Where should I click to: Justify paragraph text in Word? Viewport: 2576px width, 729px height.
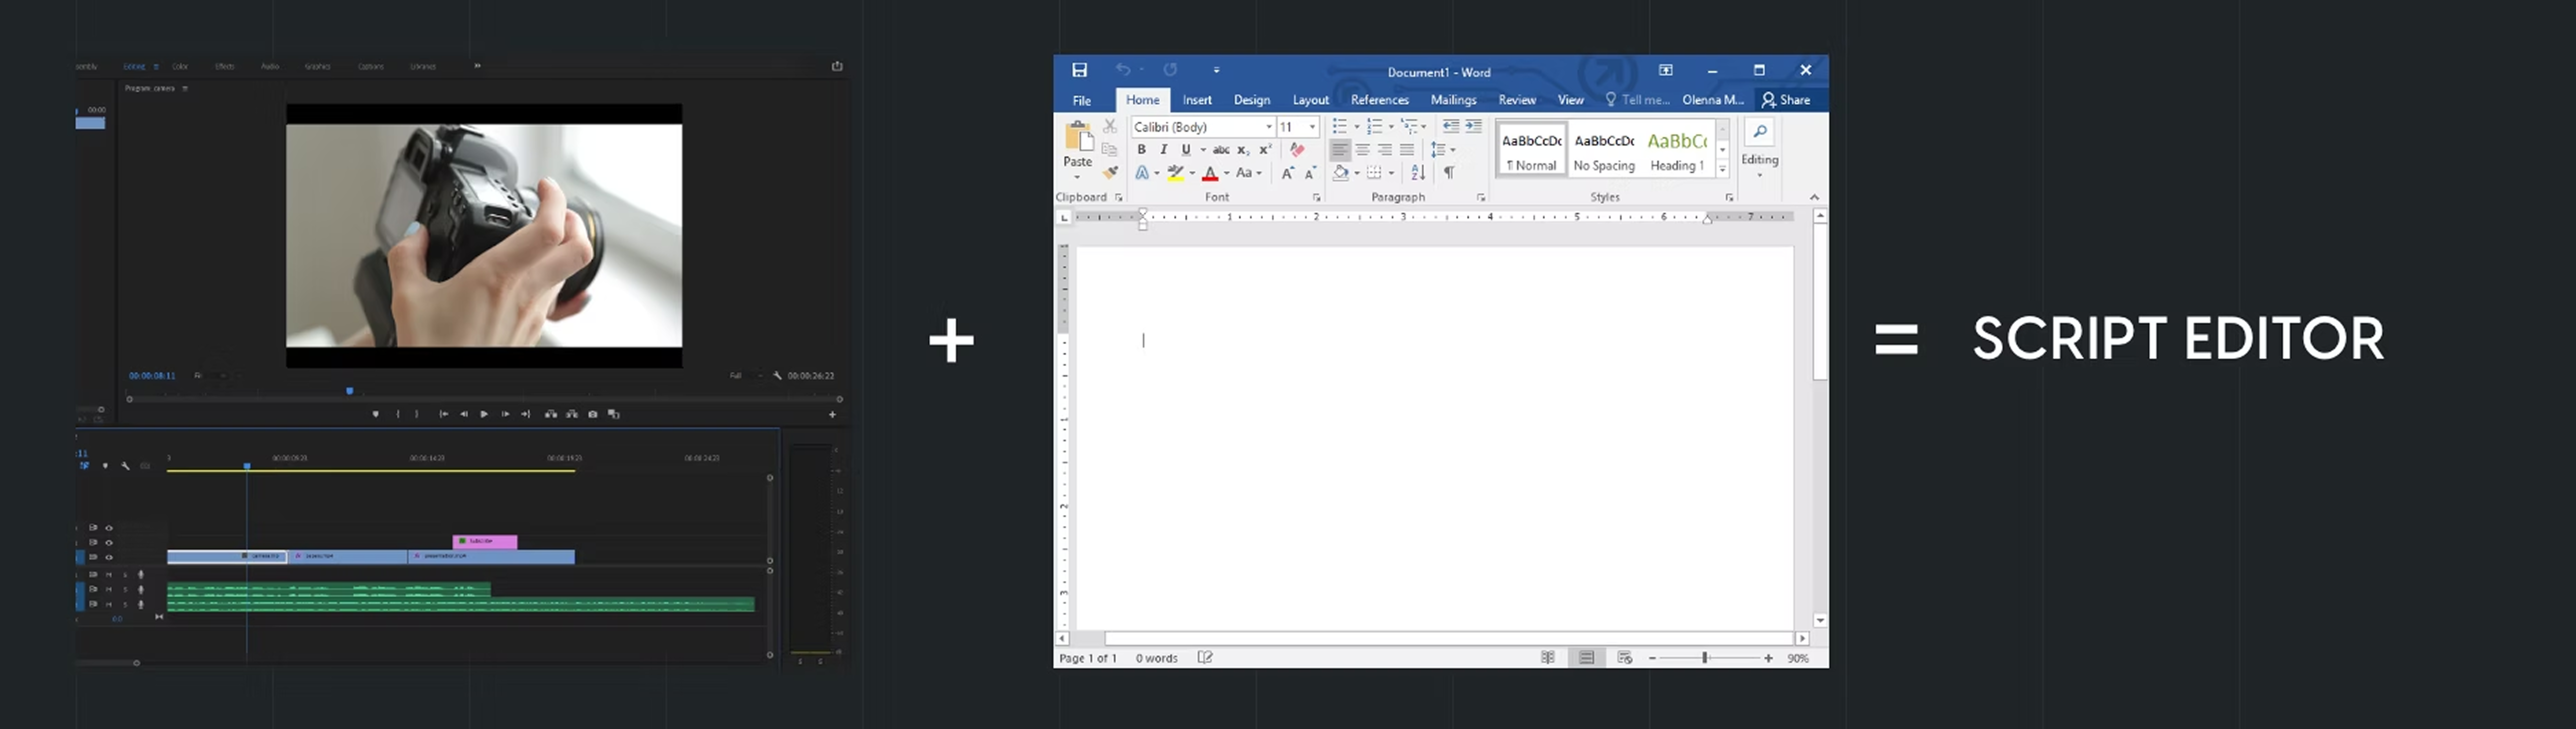click(x=1407, y=150)
